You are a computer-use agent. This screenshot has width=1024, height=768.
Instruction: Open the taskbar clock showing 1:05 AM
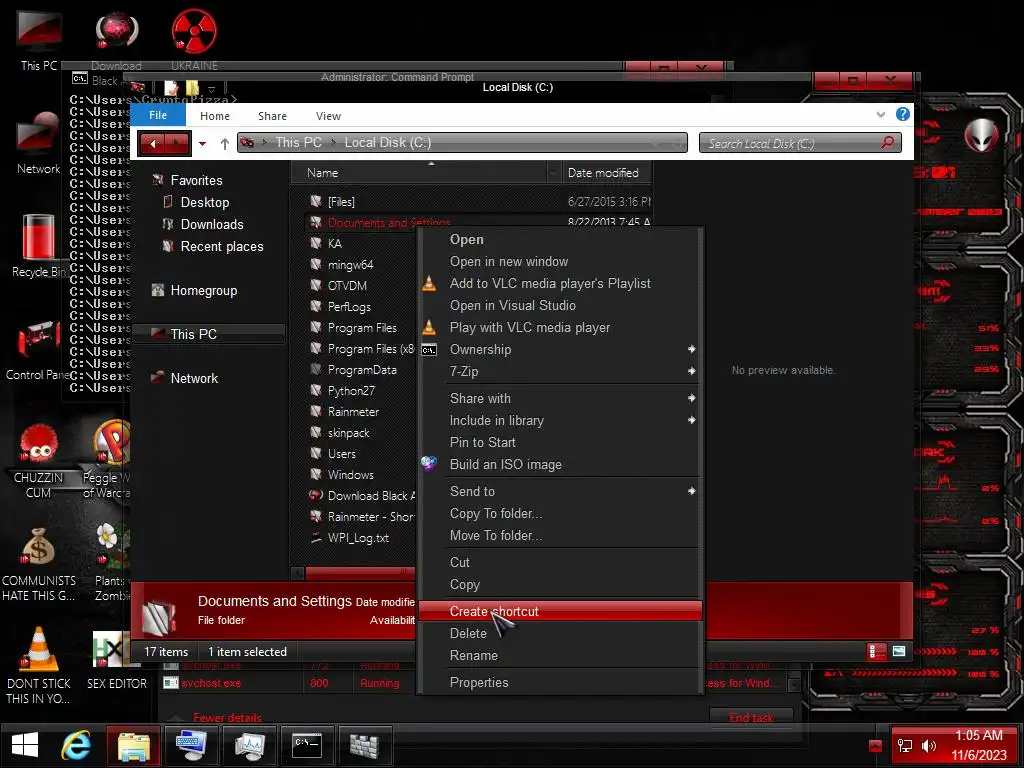tap(978, 745)
